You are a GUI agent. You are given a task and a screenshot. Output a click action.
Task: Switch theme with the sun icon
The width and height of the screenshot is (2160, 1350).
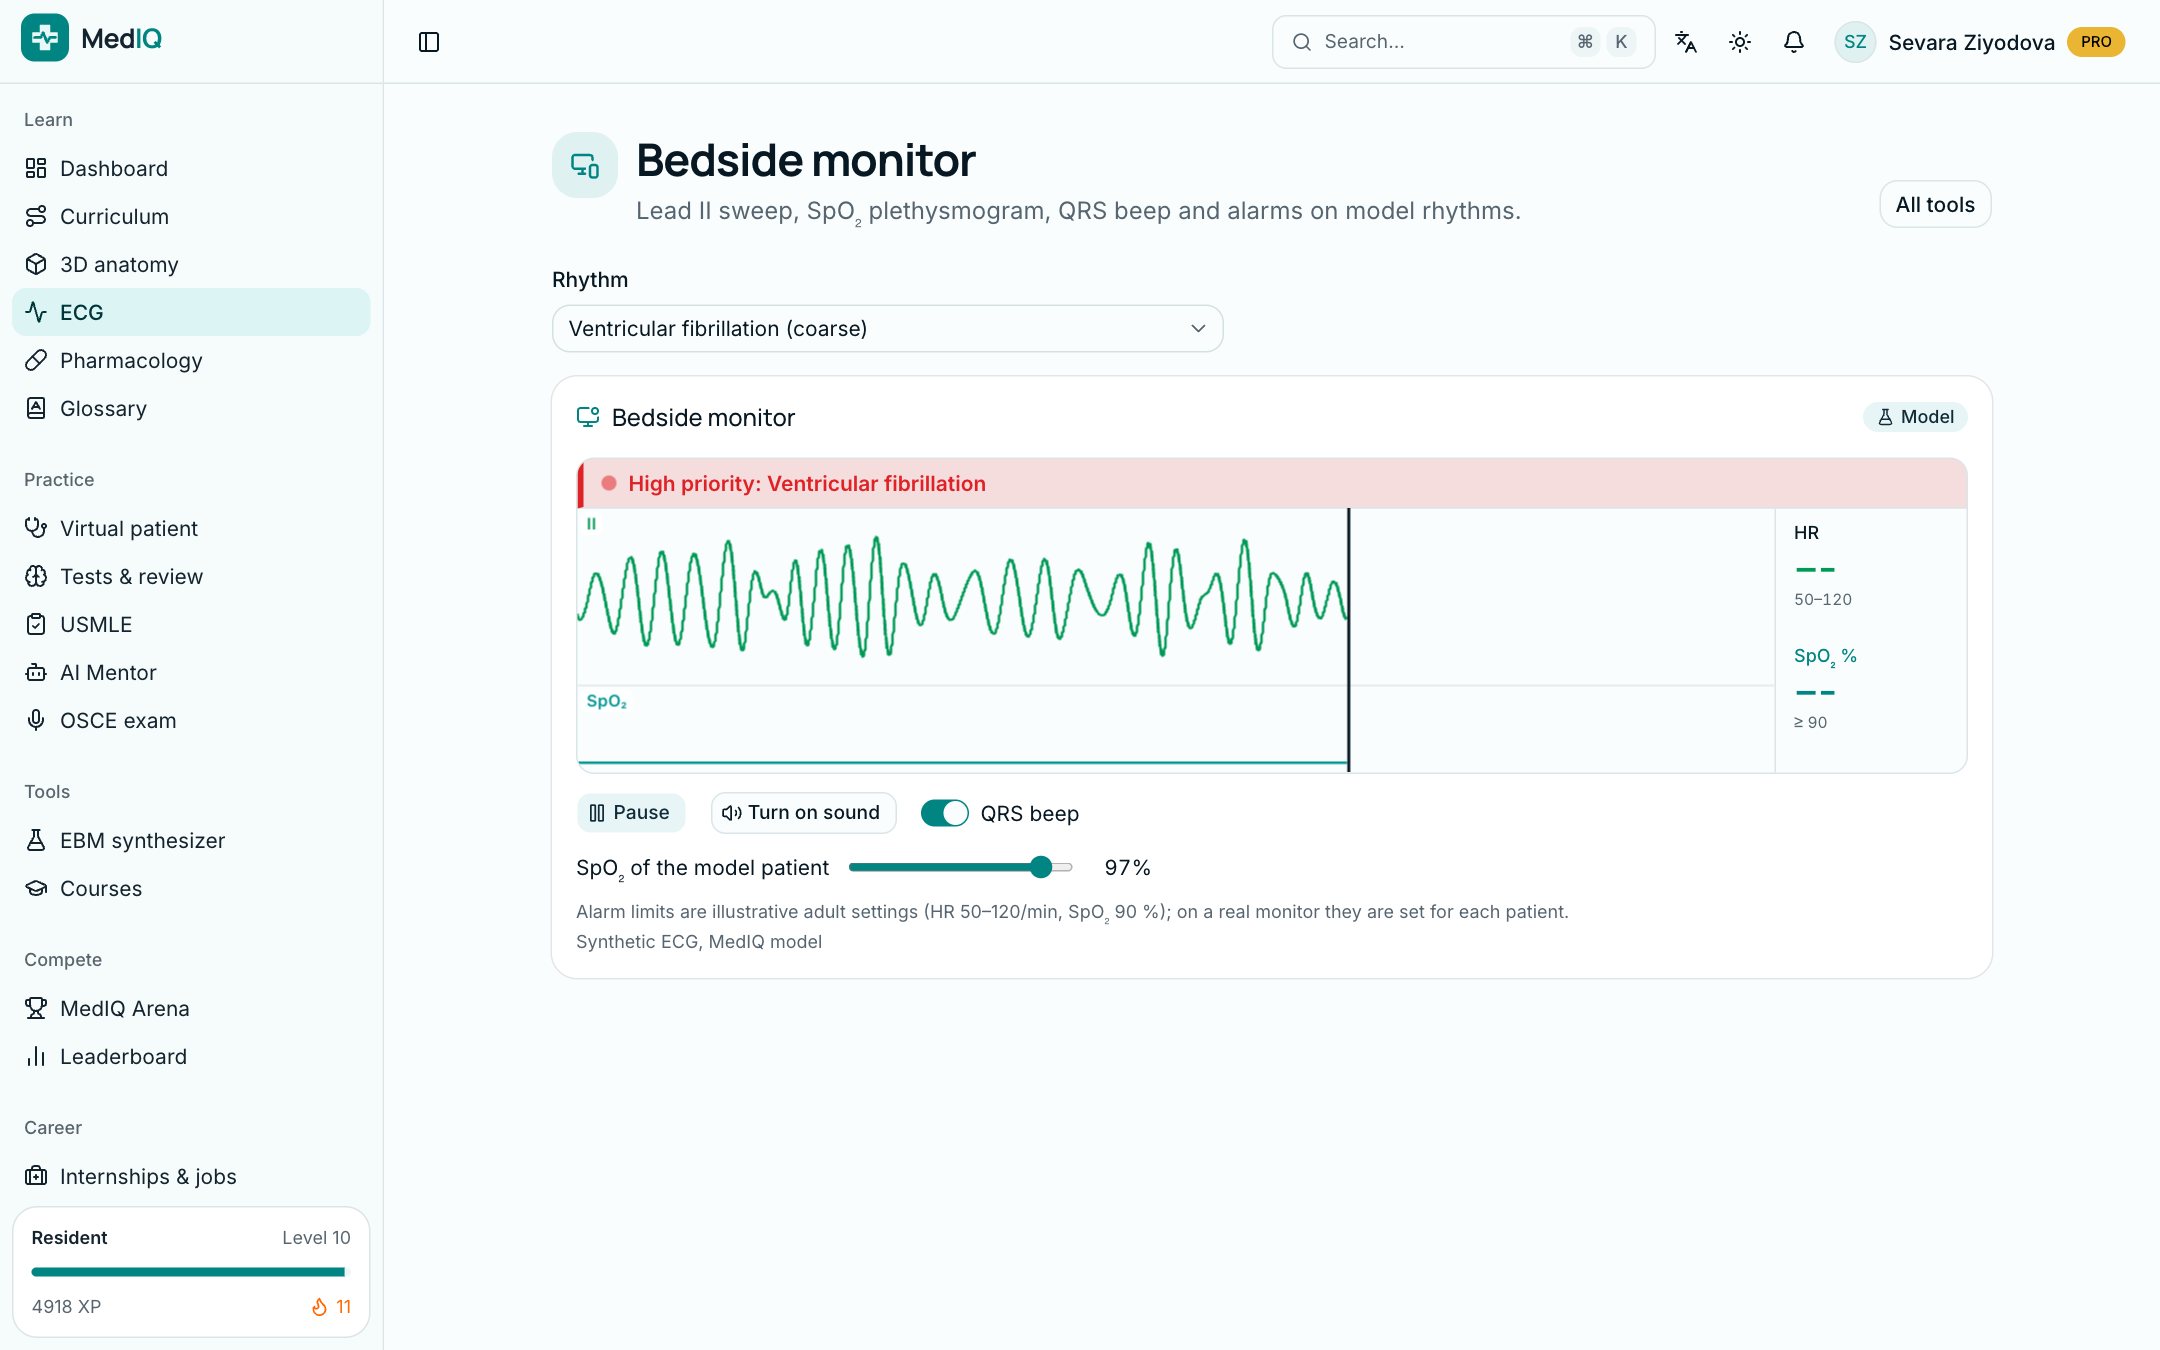(x=1740, y=42)
